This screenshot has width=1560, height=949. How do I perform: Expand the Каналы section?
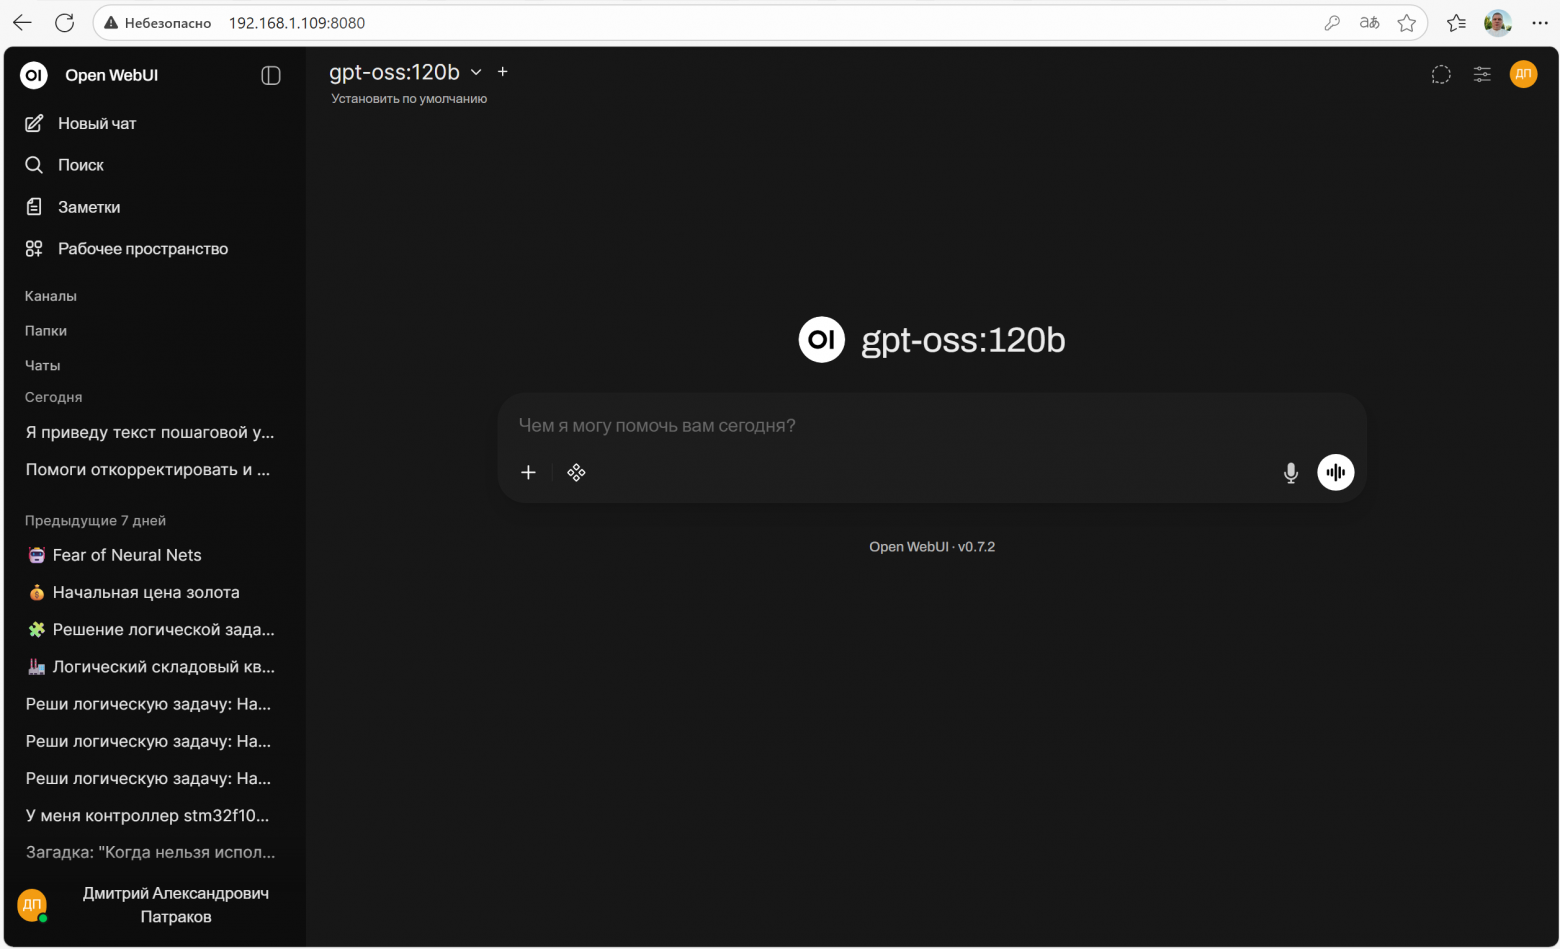tap(51, 296)
